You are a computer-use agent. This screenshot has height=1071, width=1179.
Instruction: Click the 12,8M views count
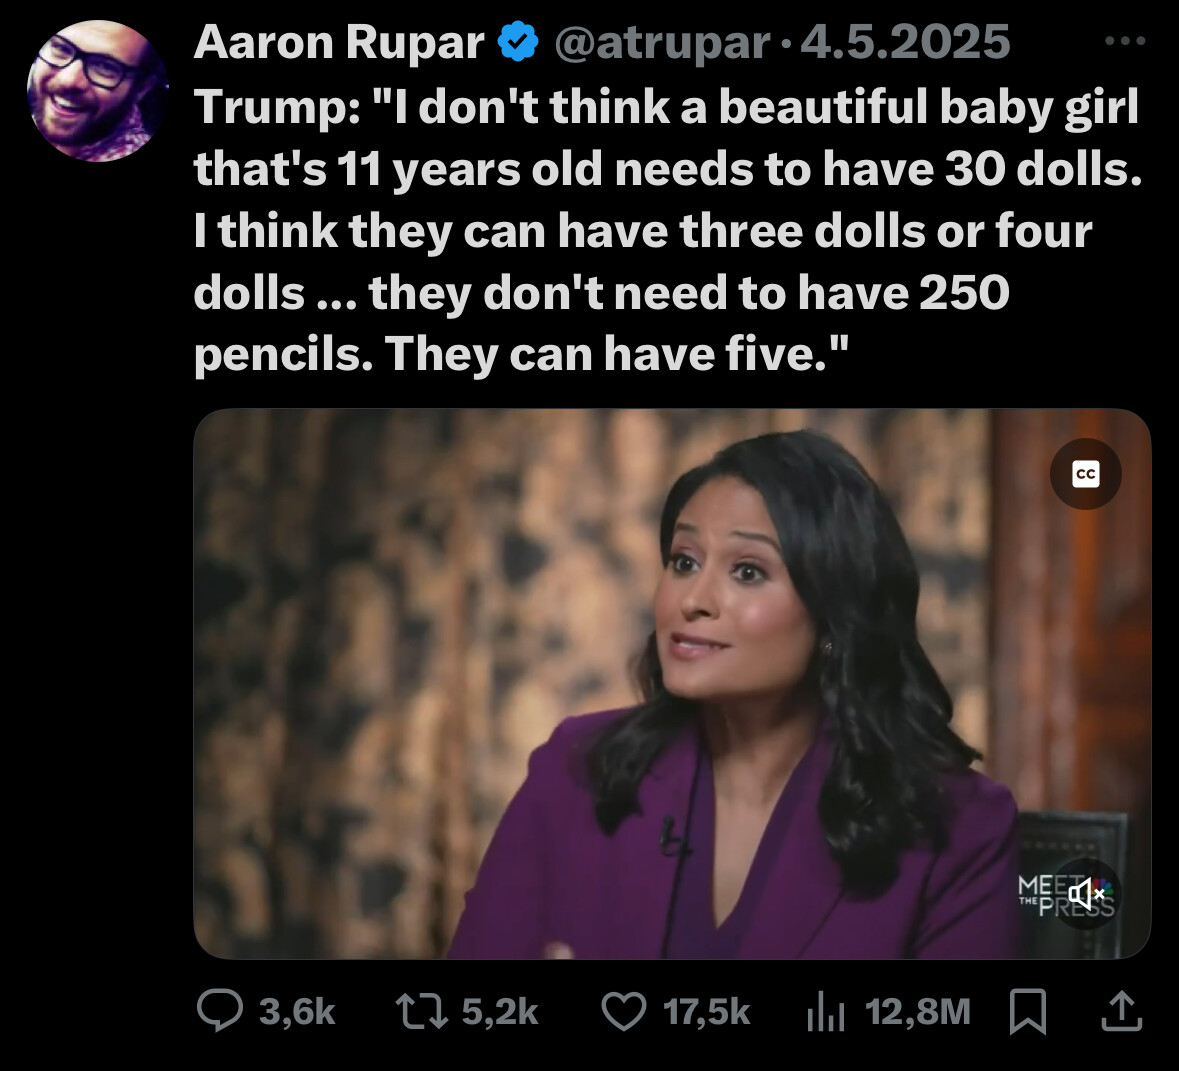[x=918, y=1012]
